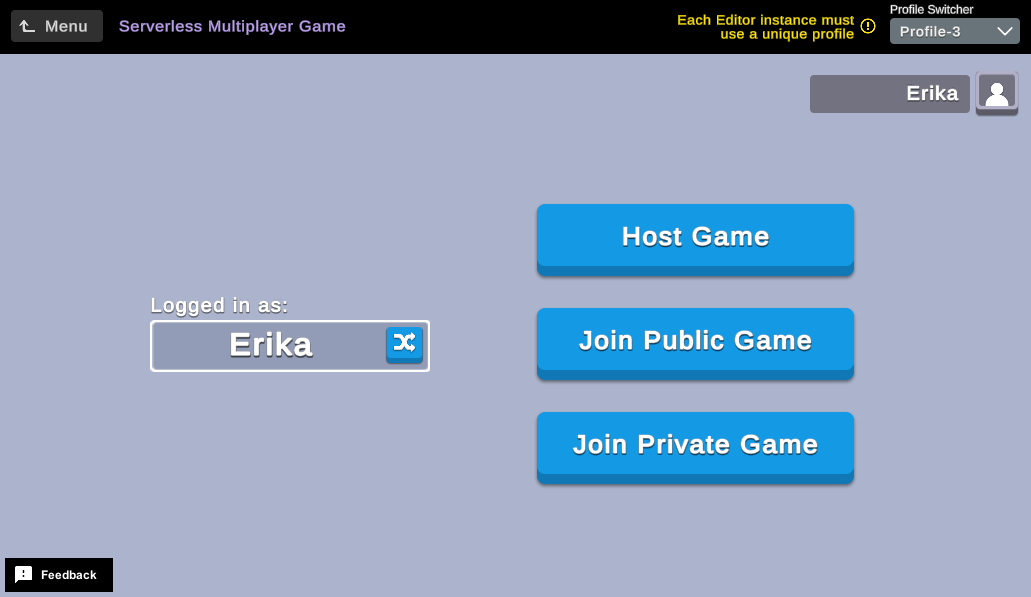Choose Join Public Game

695,341
